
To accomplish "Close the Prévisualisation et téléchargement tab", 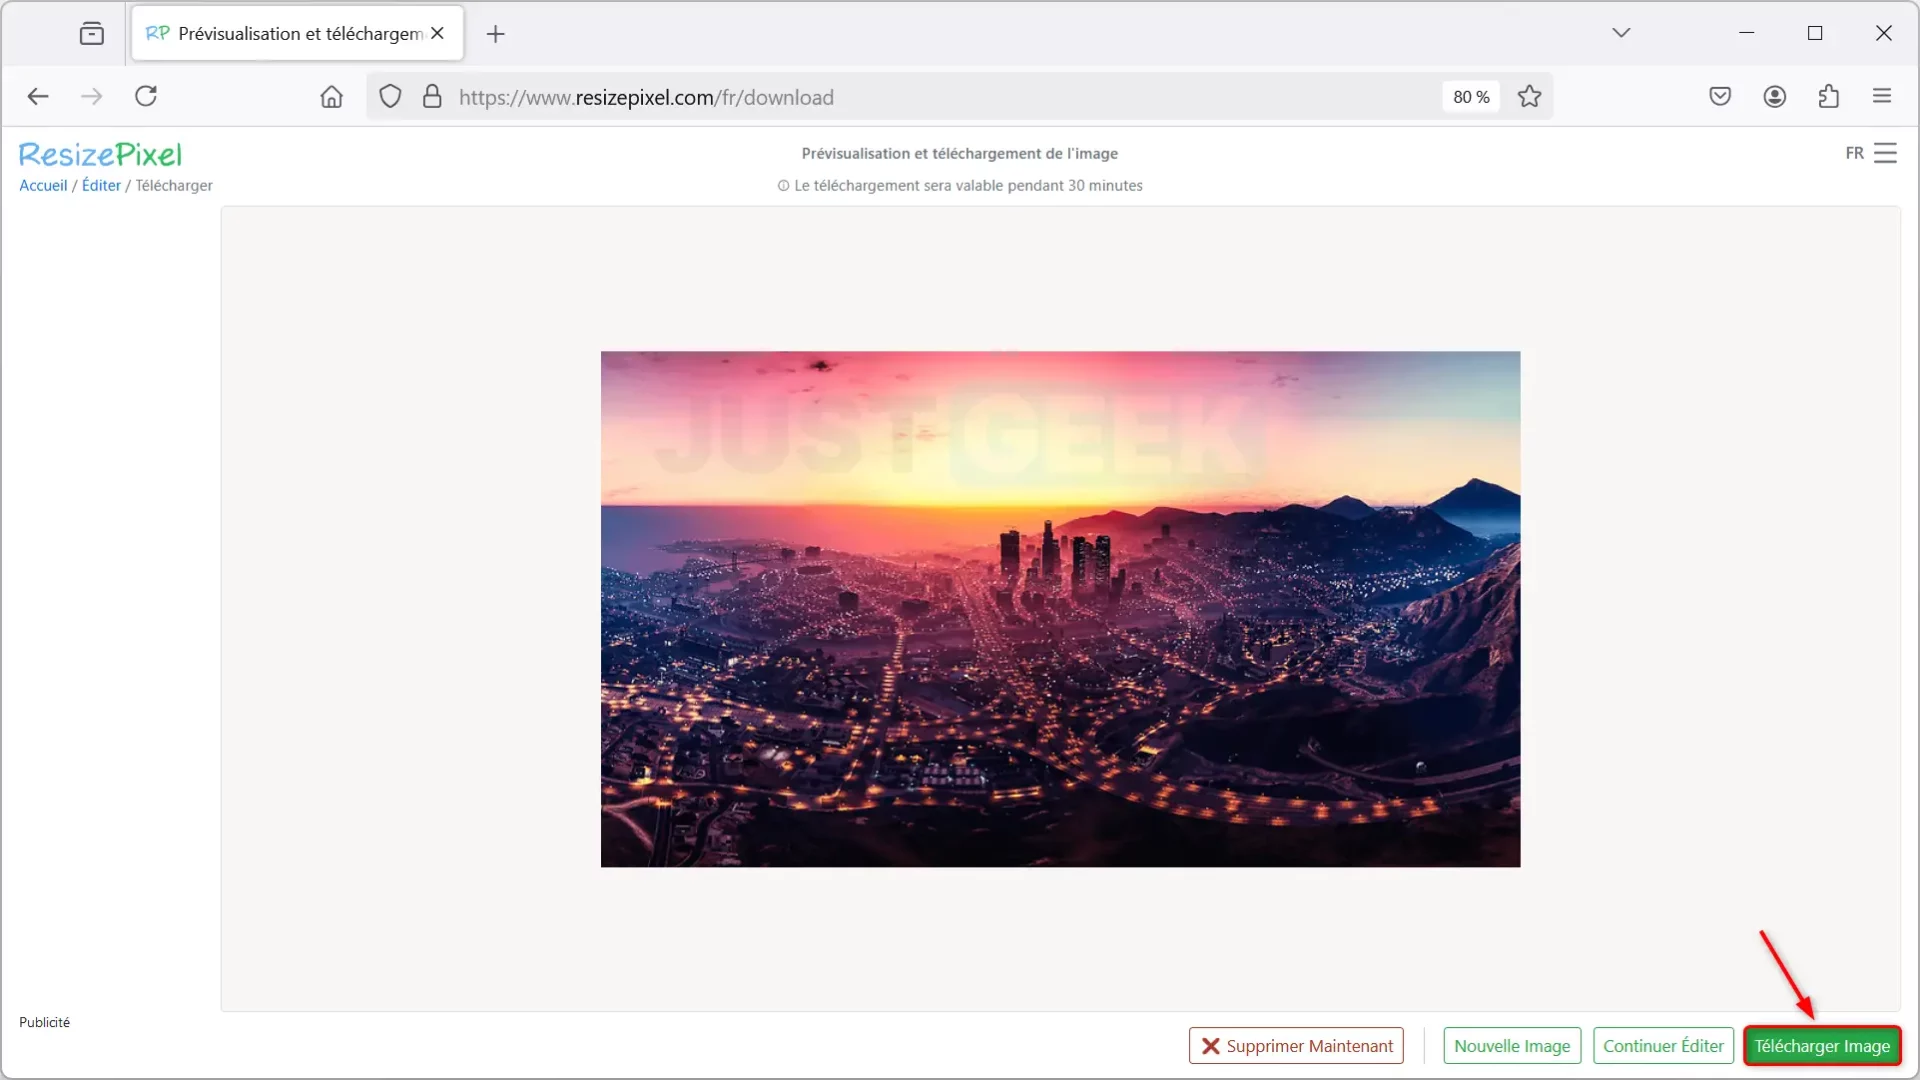I will point(437,33).
